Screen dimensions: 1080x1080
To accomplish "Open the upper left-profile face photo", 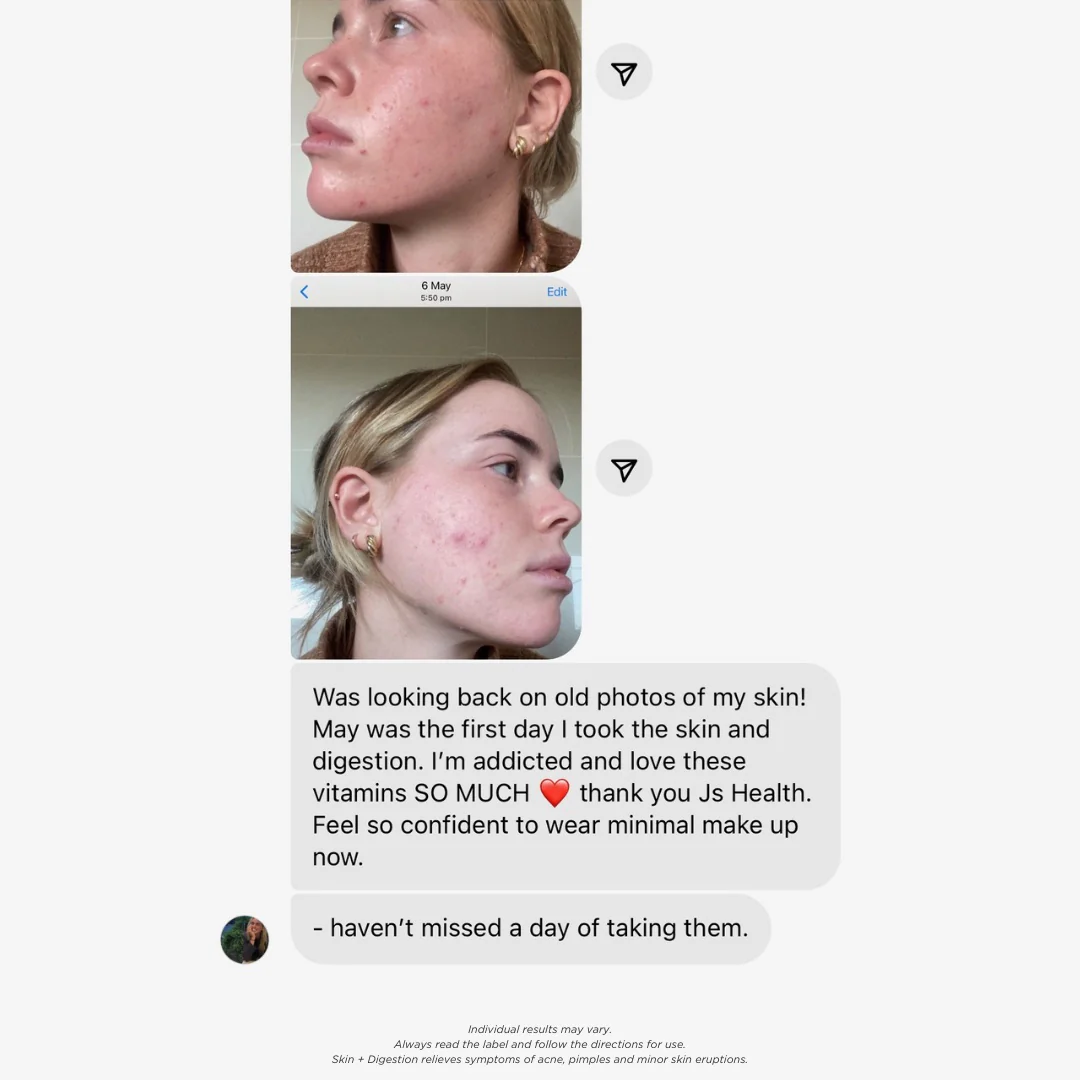I will (x=436, y=136).
